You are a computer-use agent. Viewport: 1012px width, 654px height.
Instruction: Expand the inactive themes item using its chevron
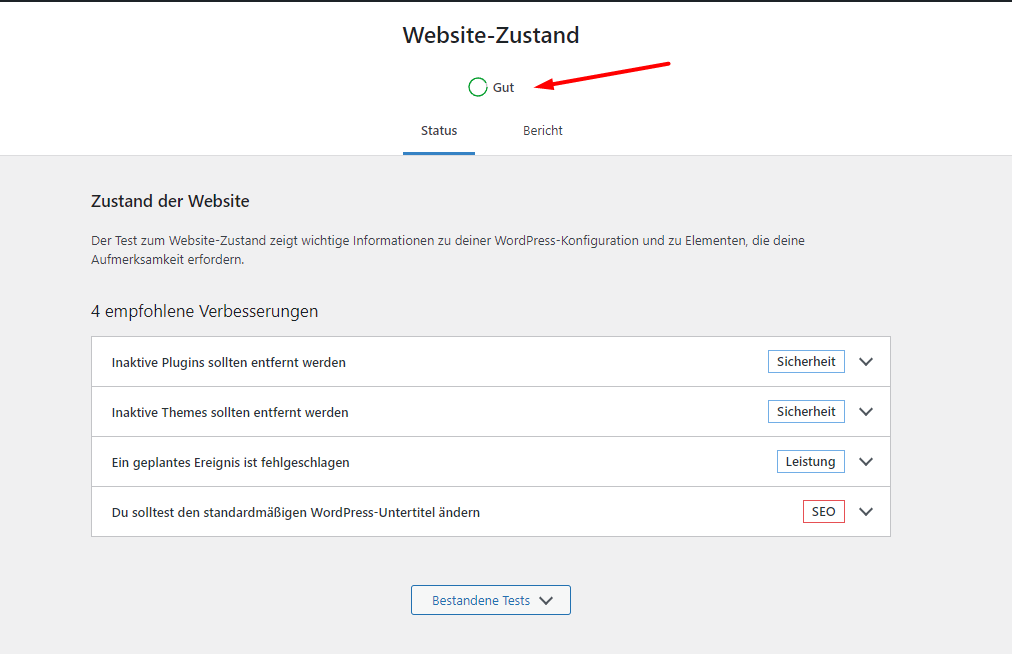point(866,412)
